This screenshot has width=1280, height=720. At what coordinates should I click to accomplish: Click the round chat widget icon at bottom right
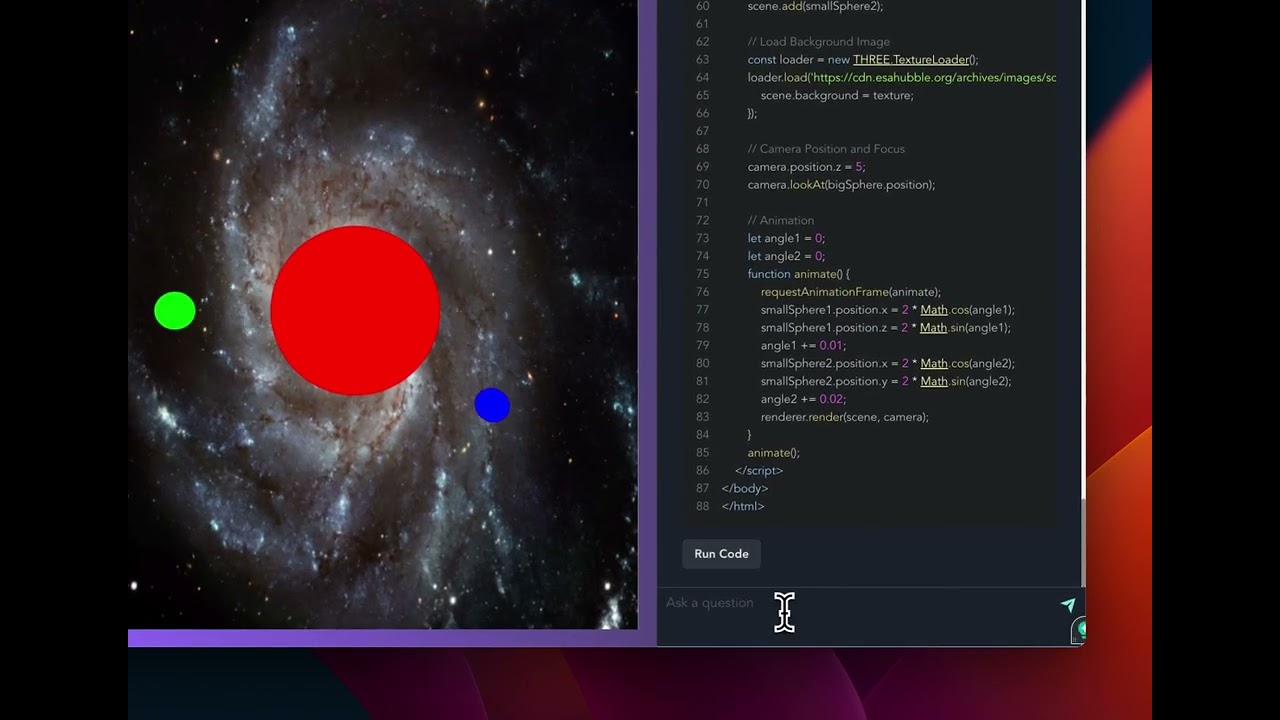coord(1080,630)
